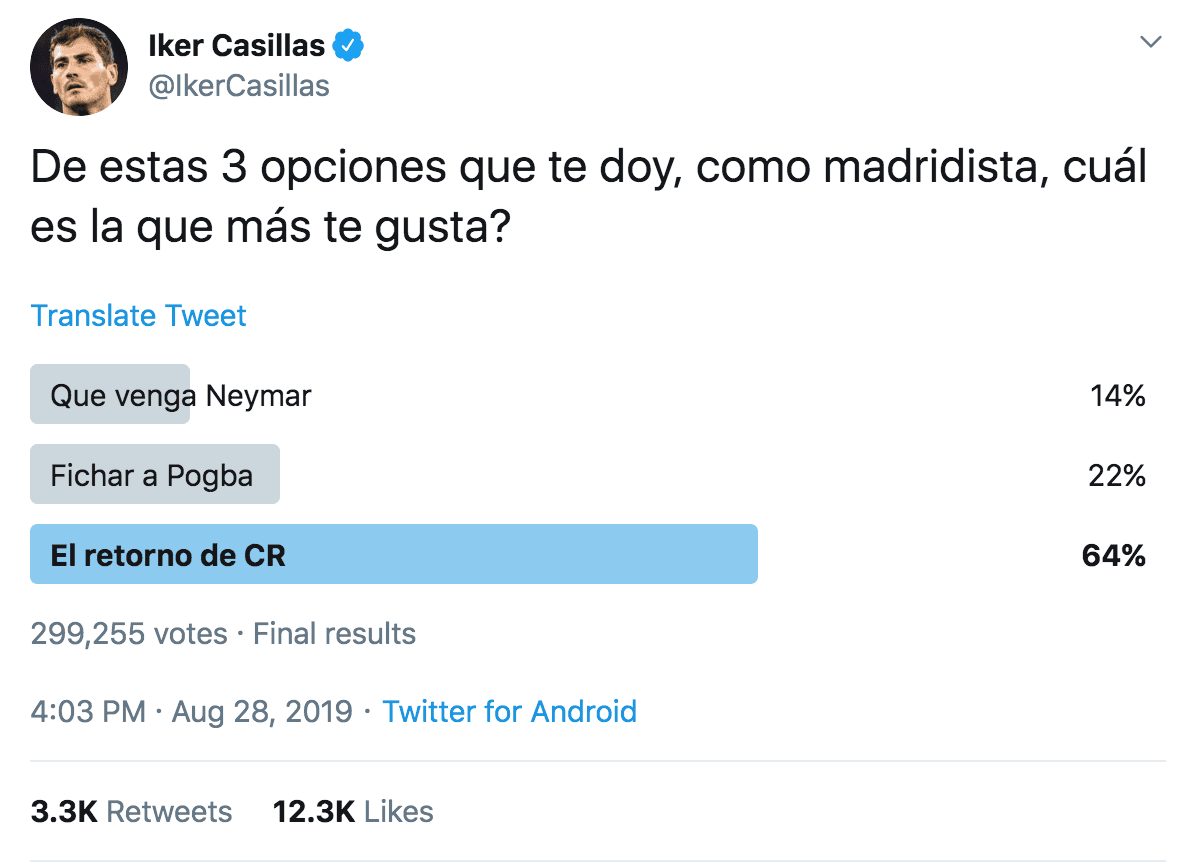
Task: Click the Twitter for Android source link
Action: tap(509, 712)
